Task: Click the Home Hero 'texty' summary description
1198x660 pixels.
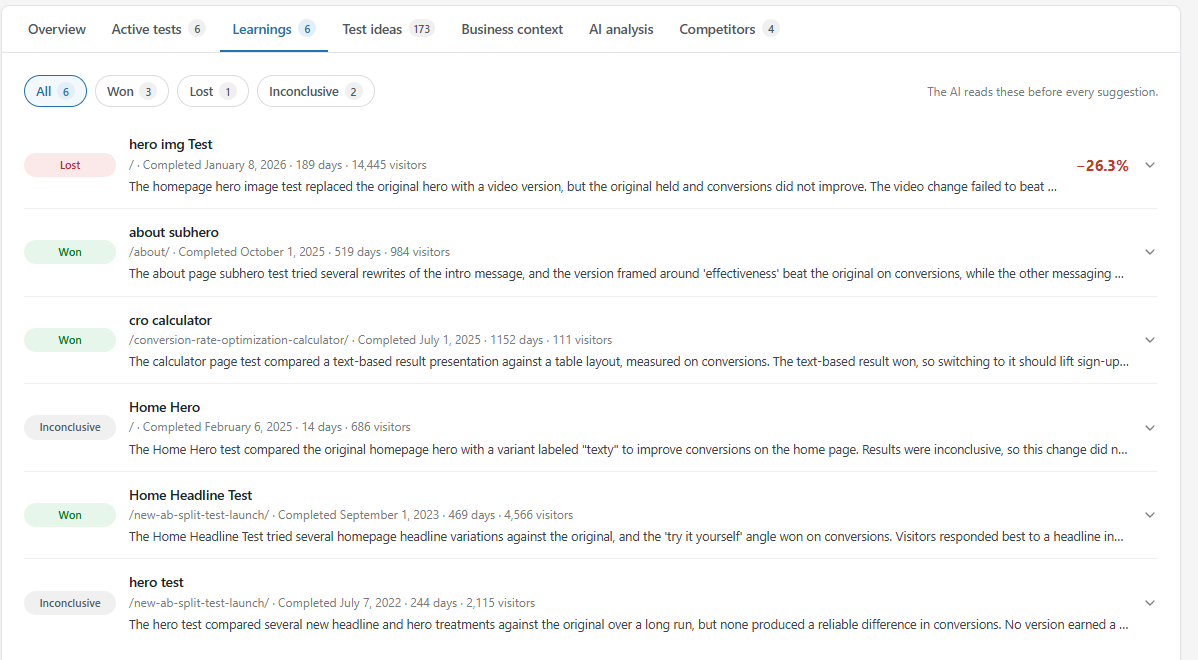Action: click(x=628, y=449)
